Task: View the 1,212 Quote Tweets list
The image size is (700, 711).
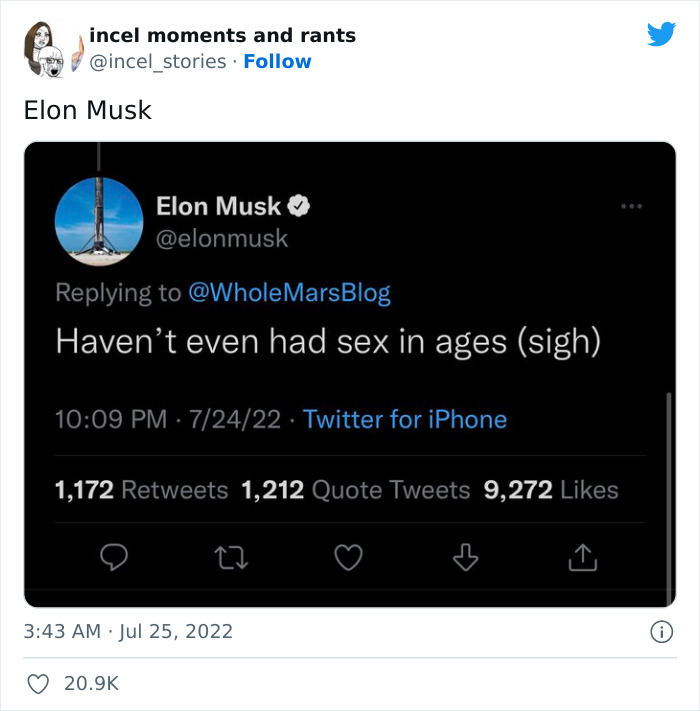Action: pos(355,490)
